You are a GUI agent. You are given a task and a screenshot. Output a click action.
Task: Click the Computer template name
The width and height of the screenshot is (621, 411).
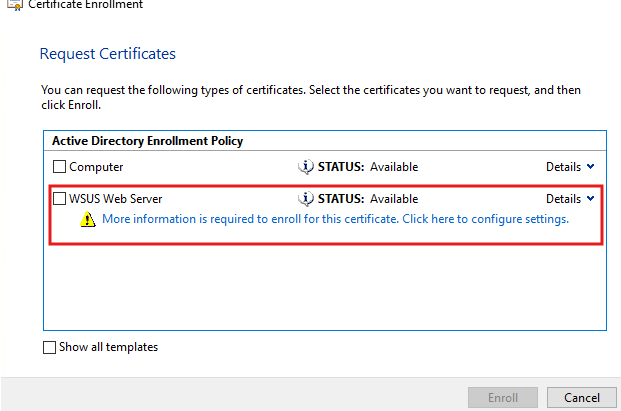pyautogui.click(x=96, y=167)
